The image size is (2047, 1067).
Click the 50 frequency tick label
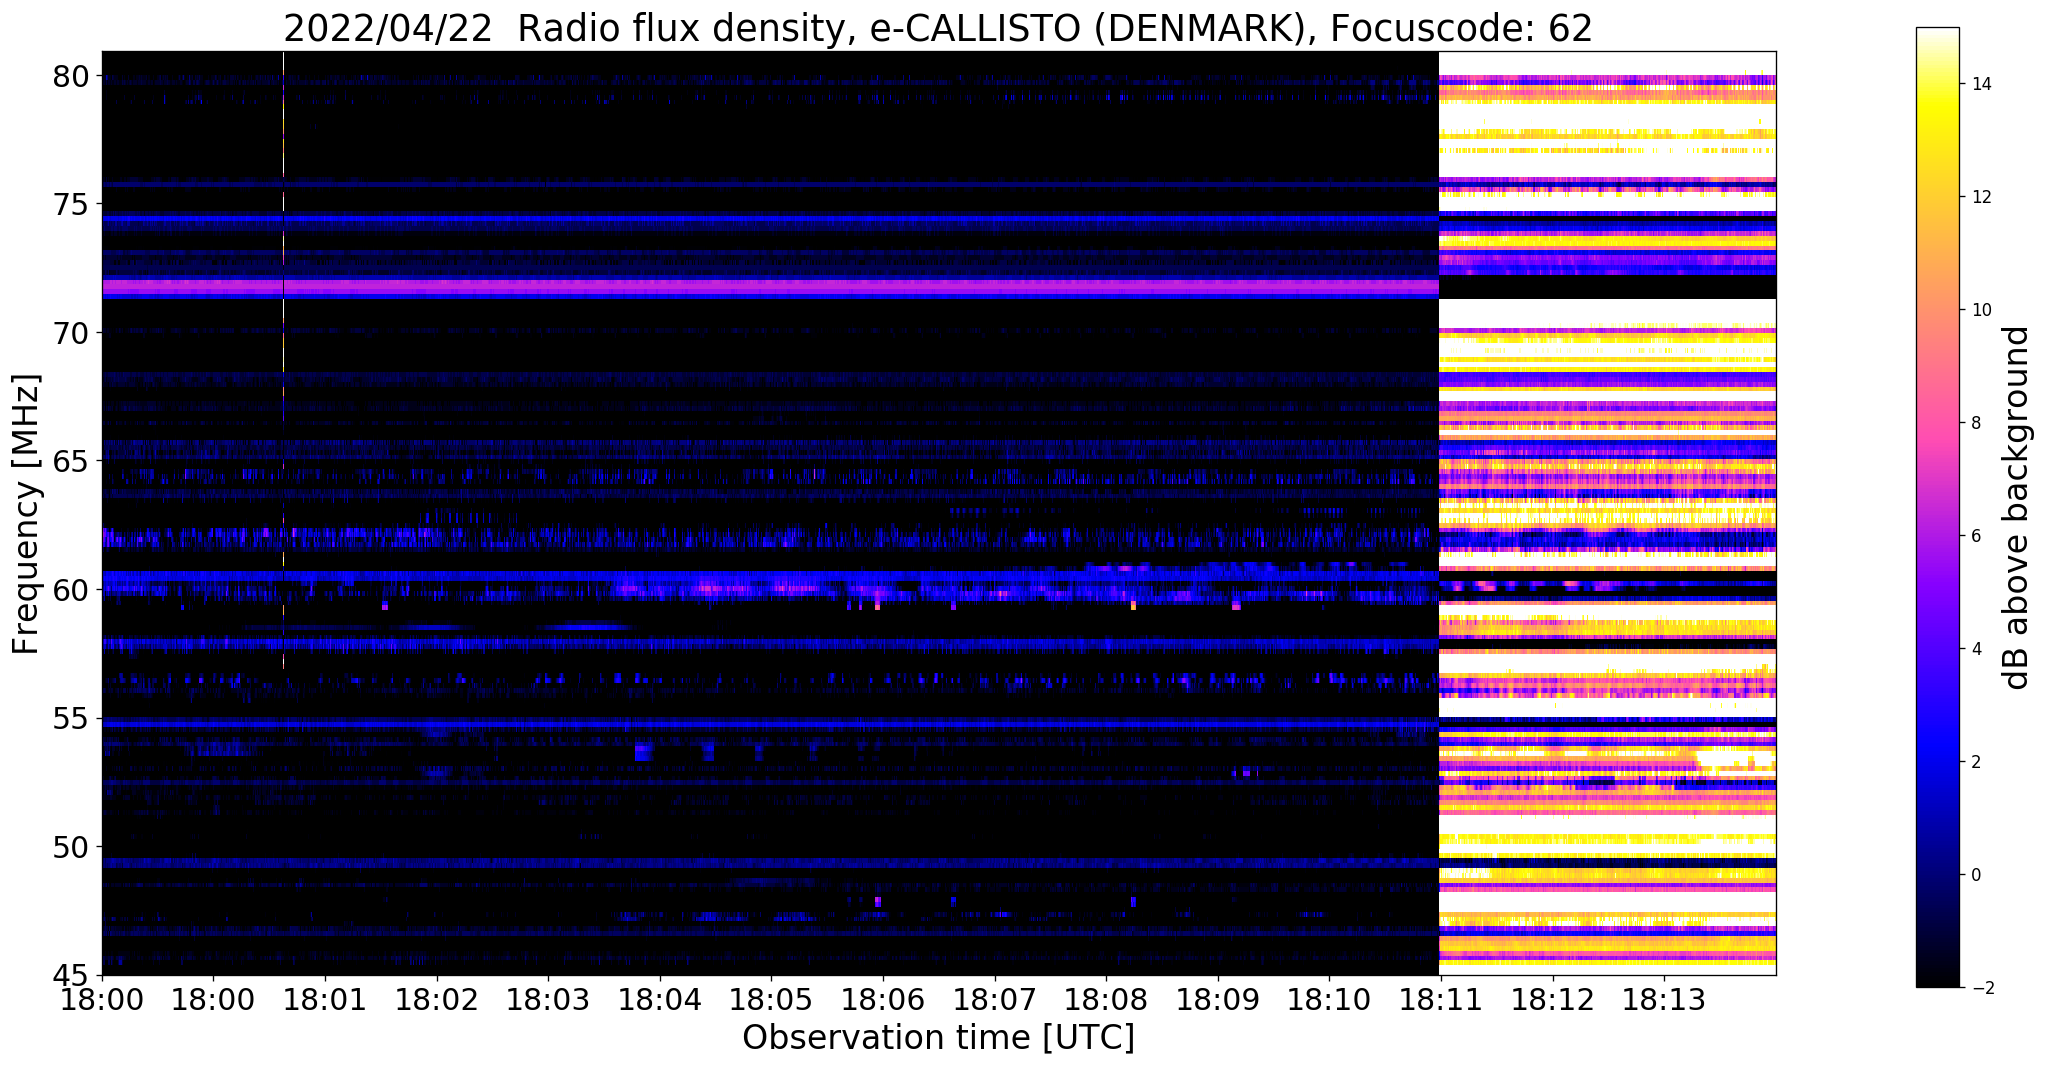click(71, 847)
